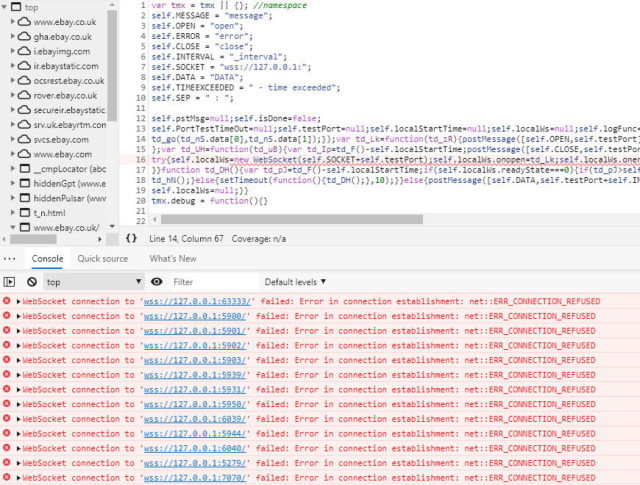Open the JavaScript context dropdown showing top

(x=93, y=282)
